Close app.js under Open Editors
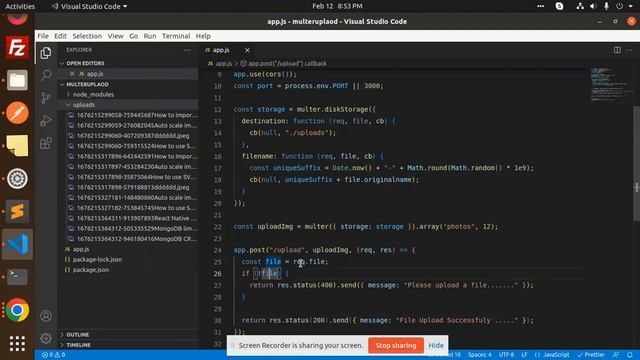 (72, 74)
